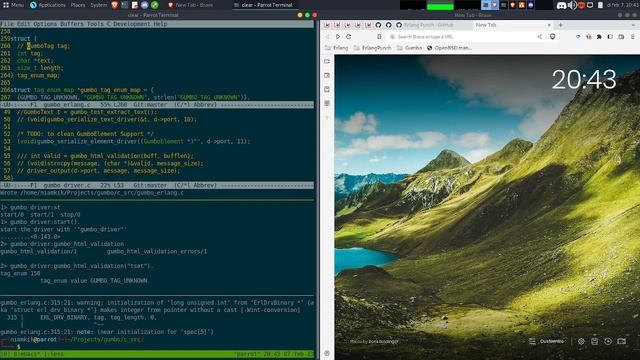Click the bookmark this page icon
This screenshot has width=640, height=360.
coord(379,37)
